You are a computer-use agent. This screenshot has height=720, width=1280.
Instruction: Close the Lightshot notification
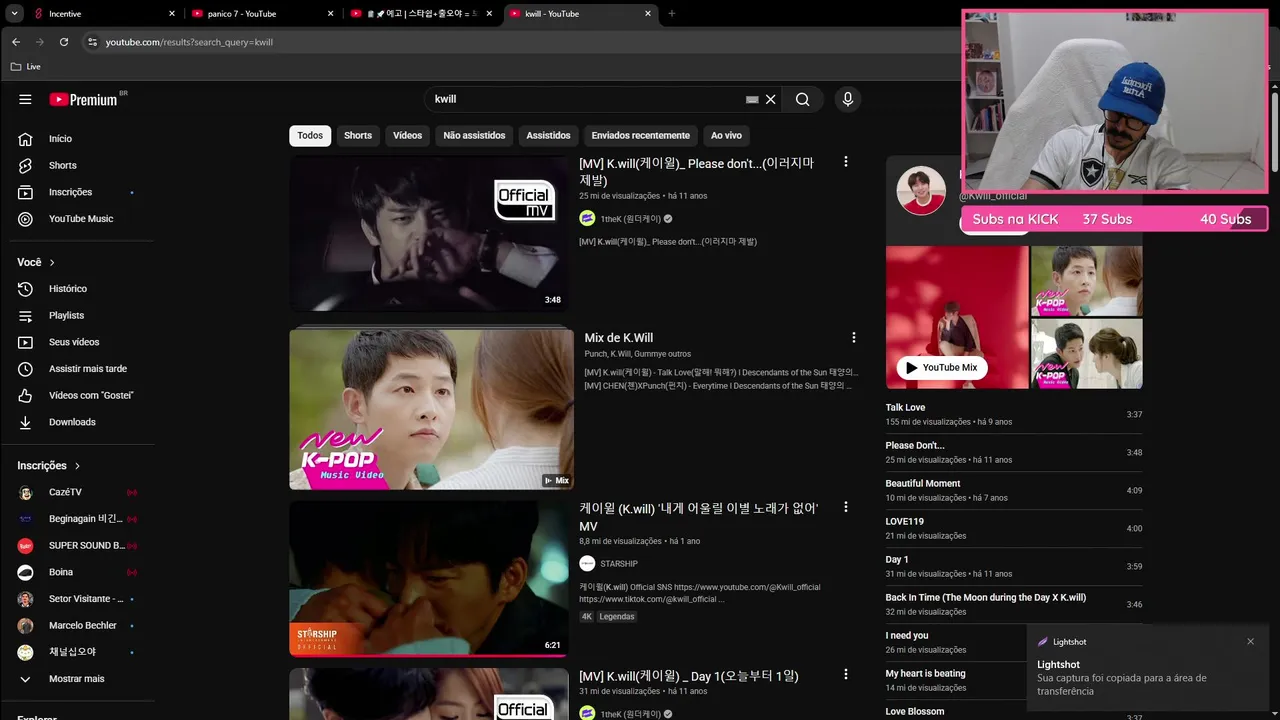1250,642
